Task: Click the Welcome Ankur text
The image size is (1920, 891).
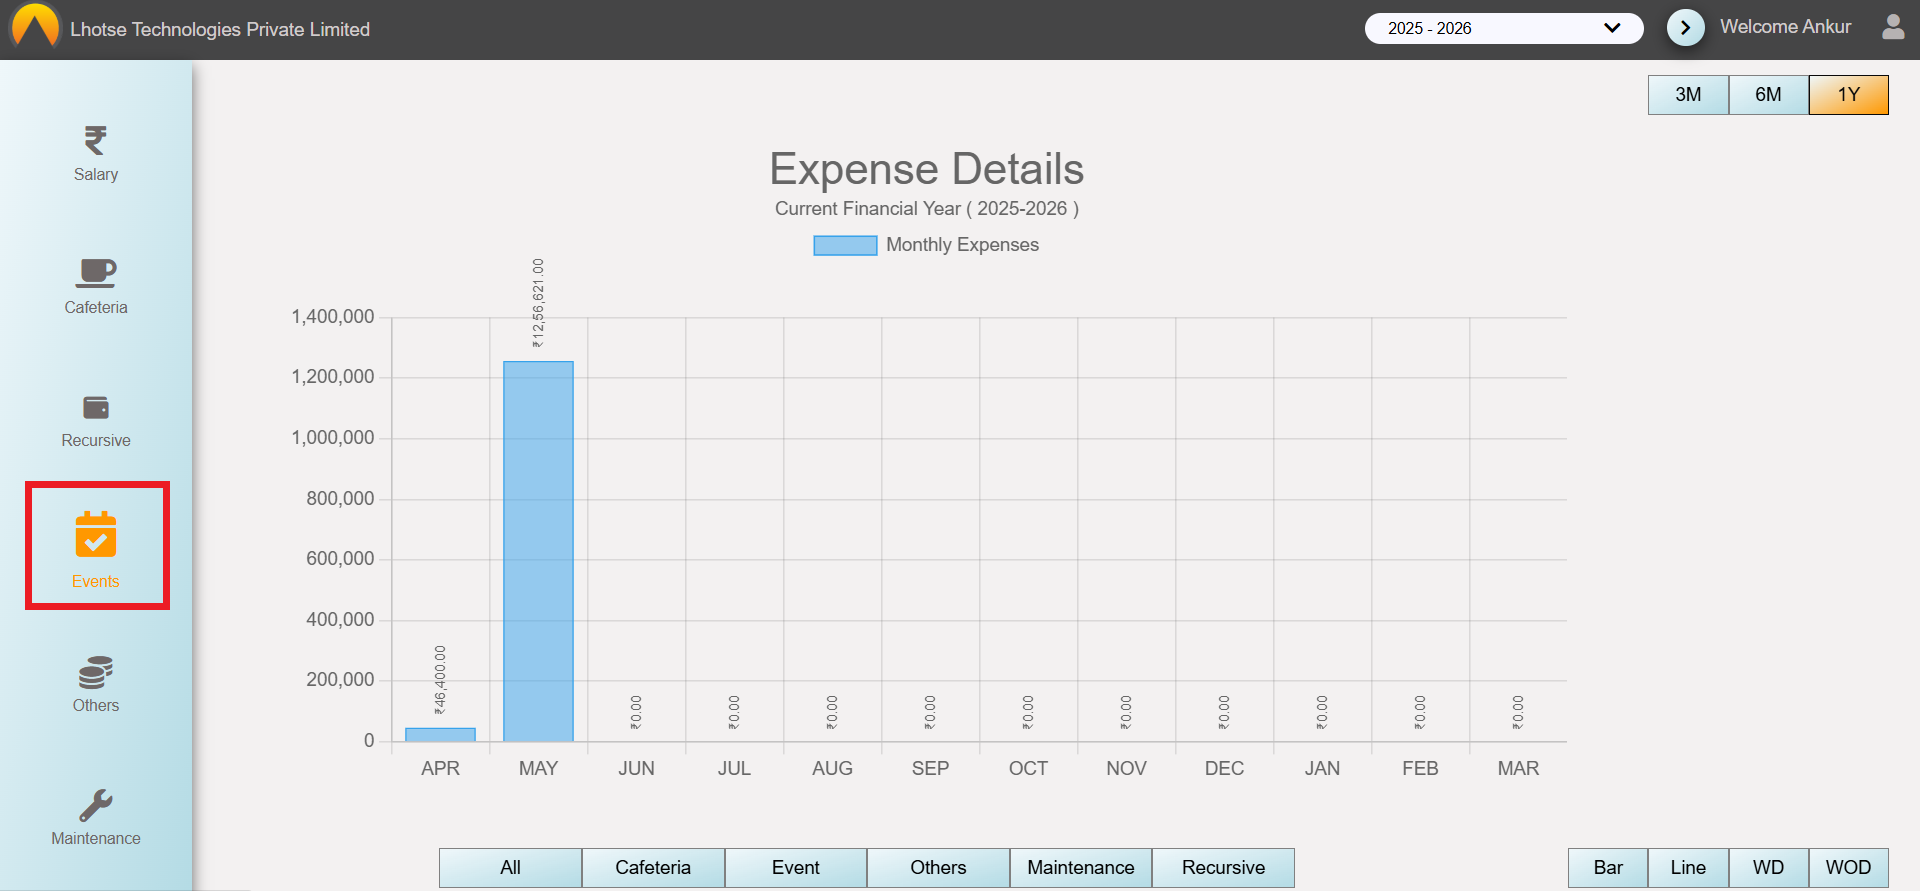Action: [x=1785, y=27]
